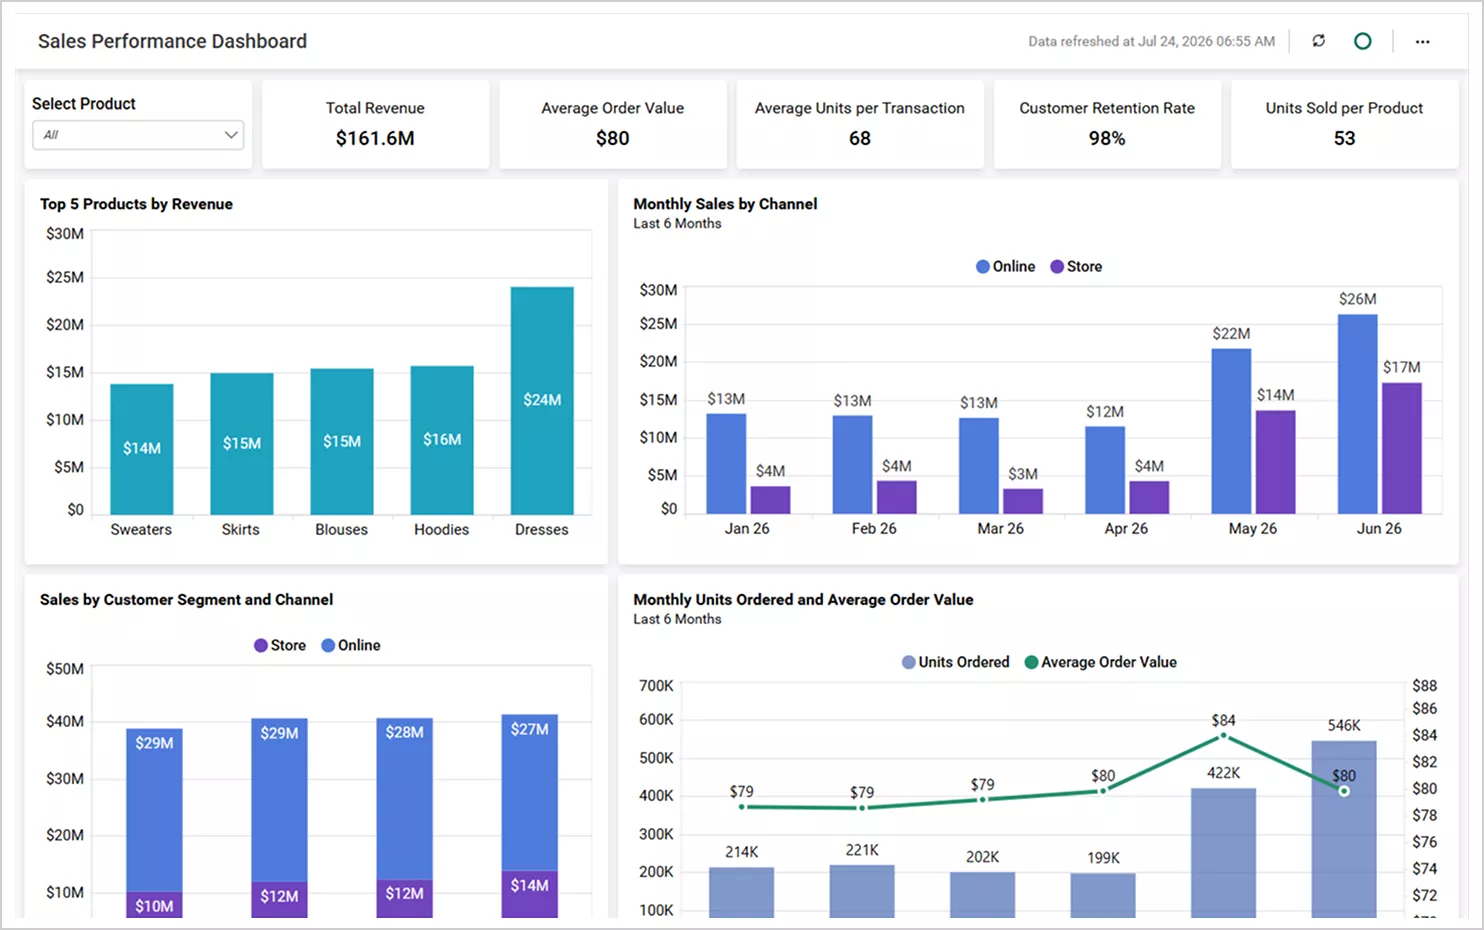
Task: Click the highlighted $80 line end point
Action: pos(1344,791)
